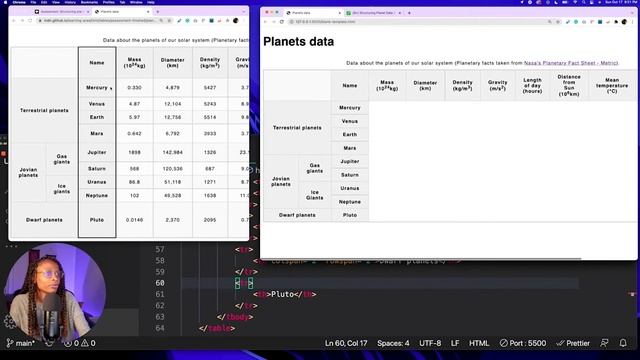This screenshot has height=360, width=640.
Task: Click 142,984 diameter cell in left table
Action: (173, 152)
